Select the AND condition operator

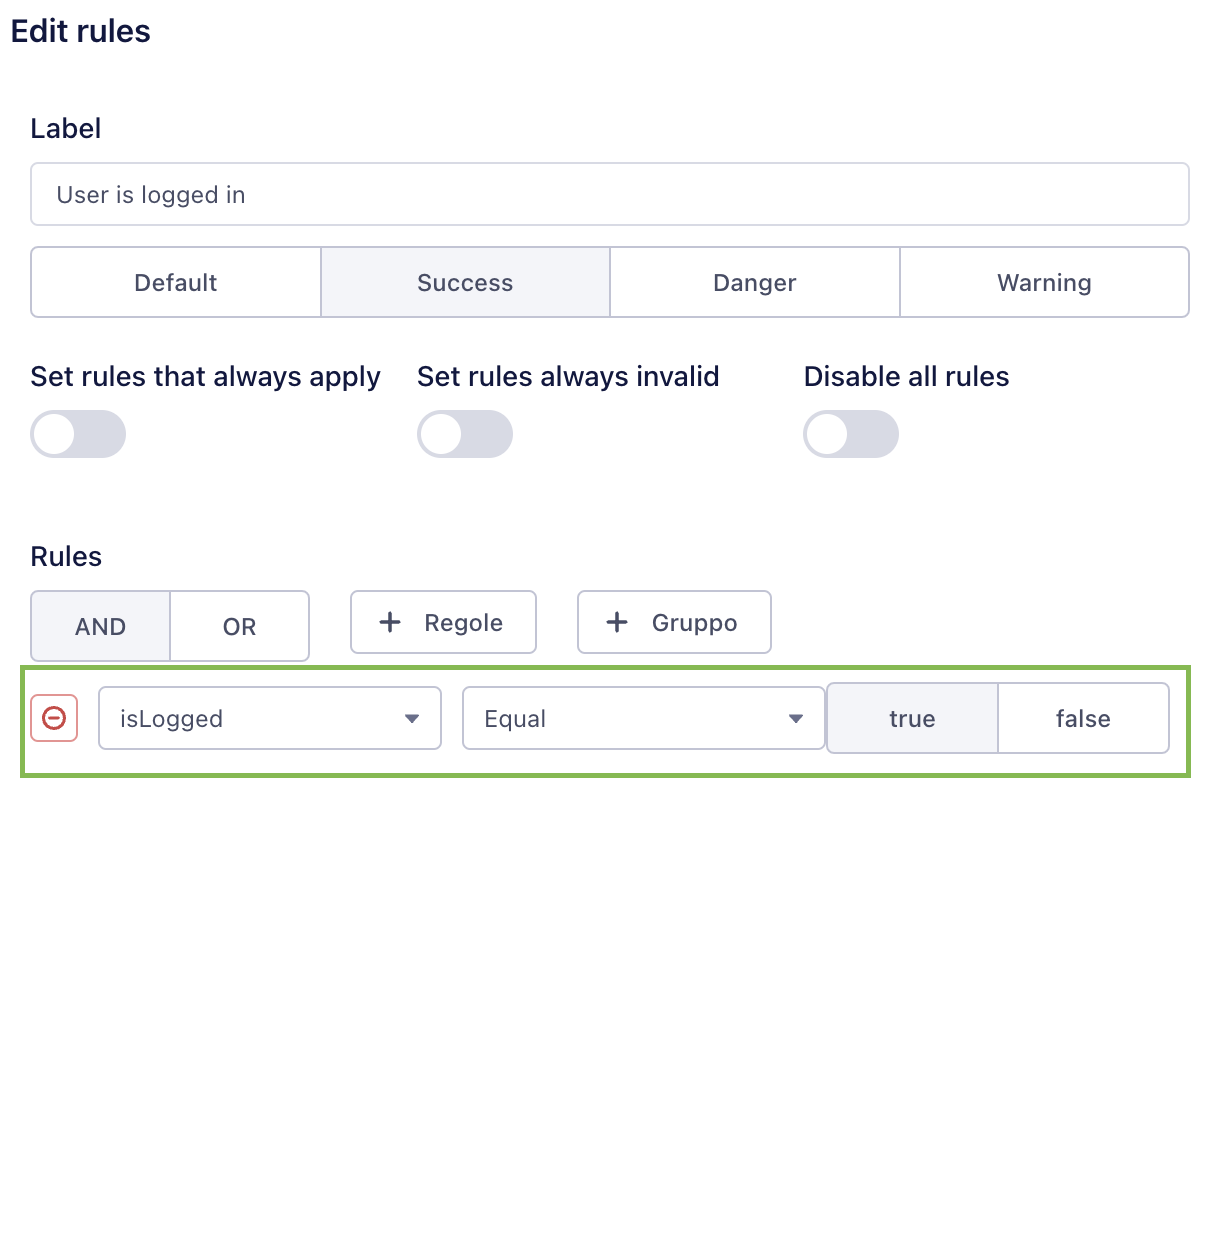[101, 626]
